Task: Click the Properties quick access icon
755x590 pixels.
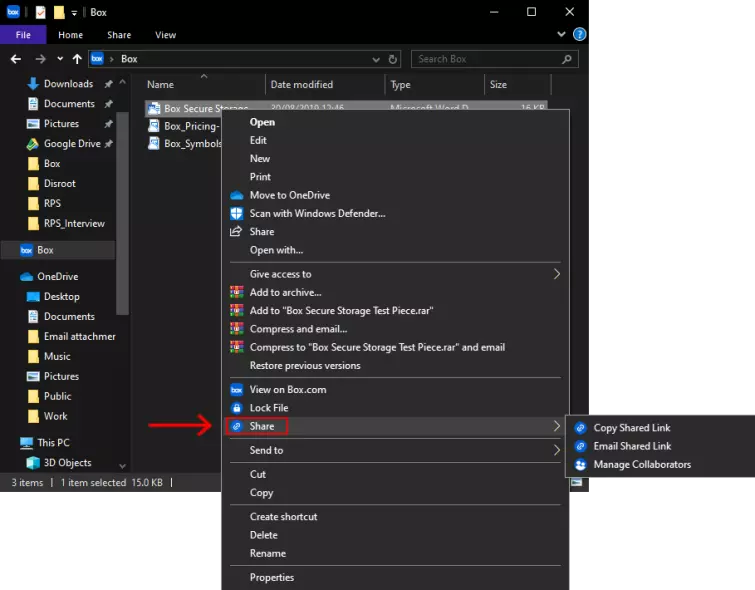Action: pyautogui.click(x=40, y=13)
